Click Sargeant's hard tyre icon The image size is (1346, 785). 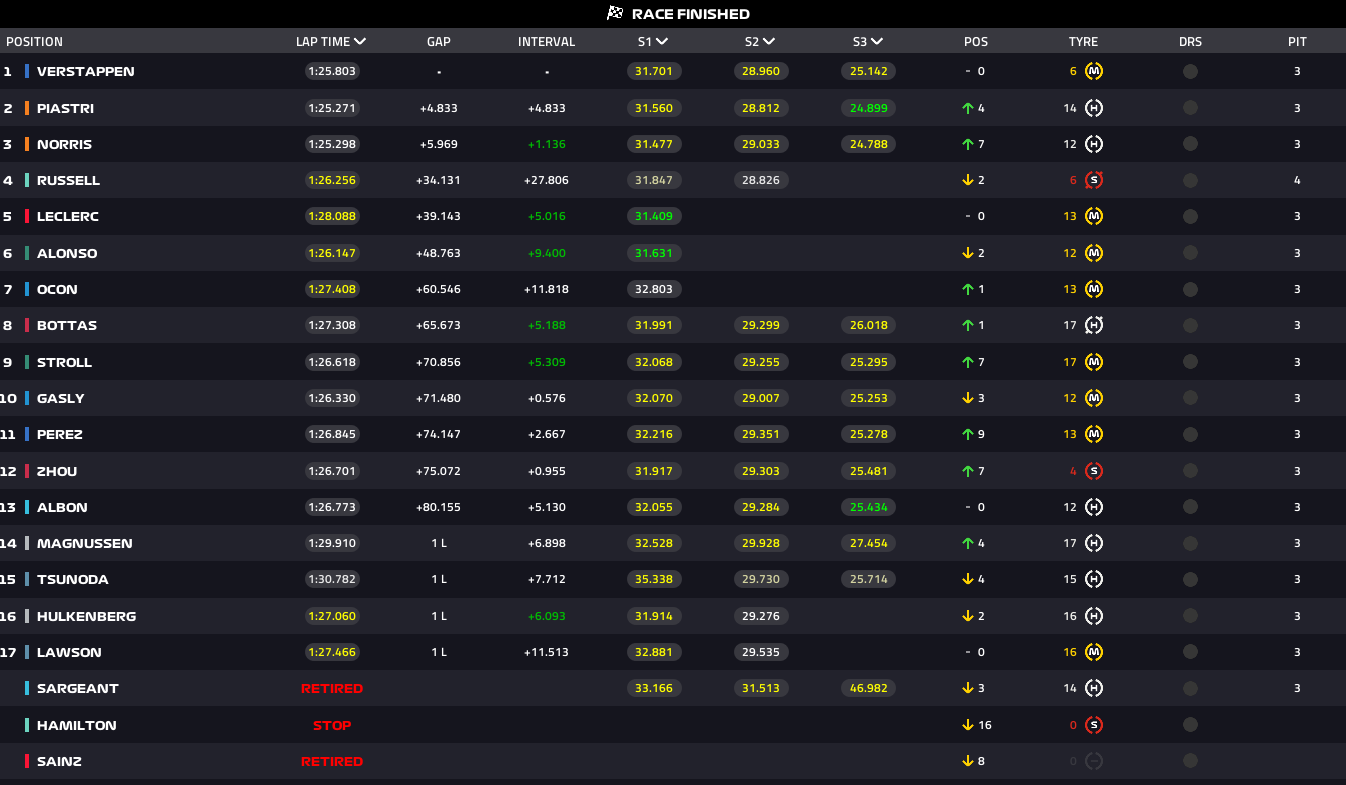[x=1094, y=688]
